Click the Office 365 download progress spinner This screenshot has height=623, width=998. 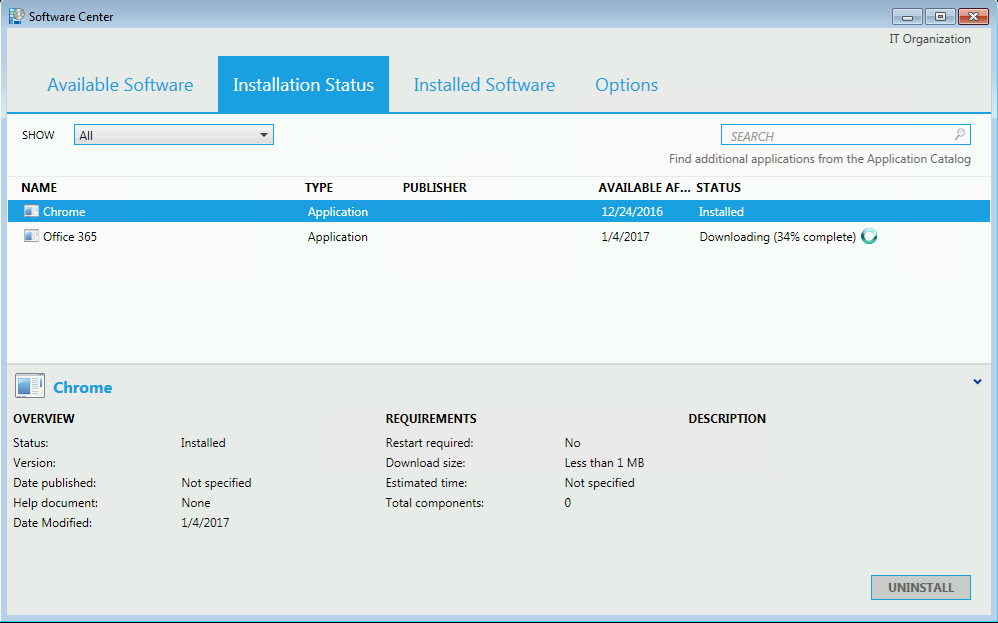click(x=869, y=237)
